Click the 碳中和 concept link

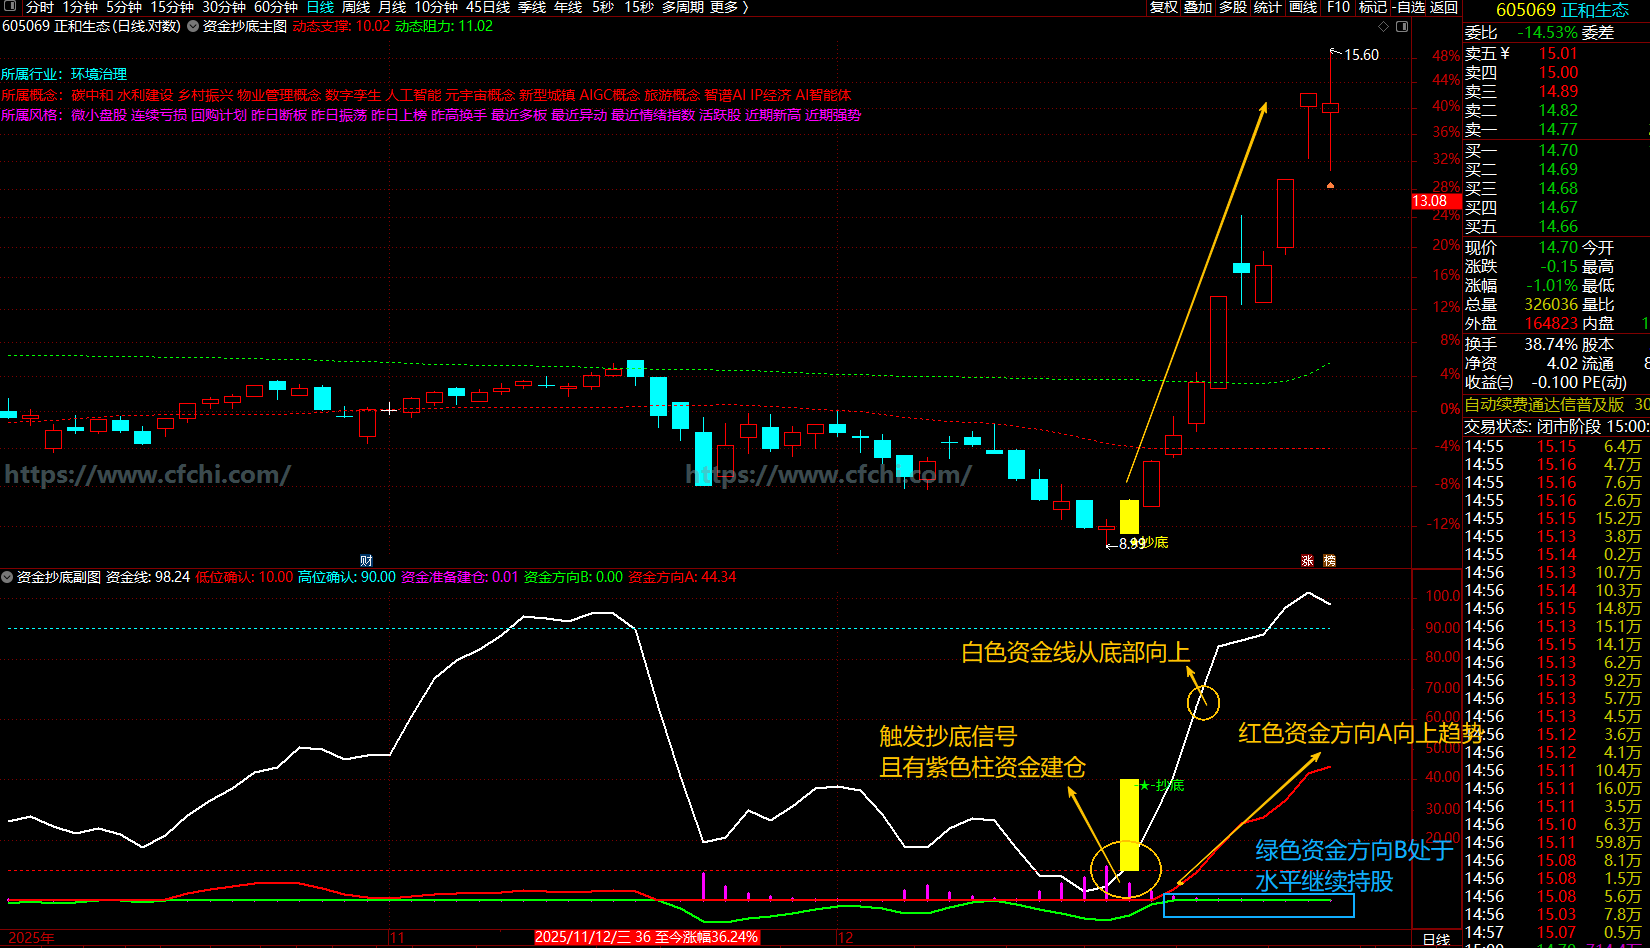pyautogui.click(x=92, y=95)
